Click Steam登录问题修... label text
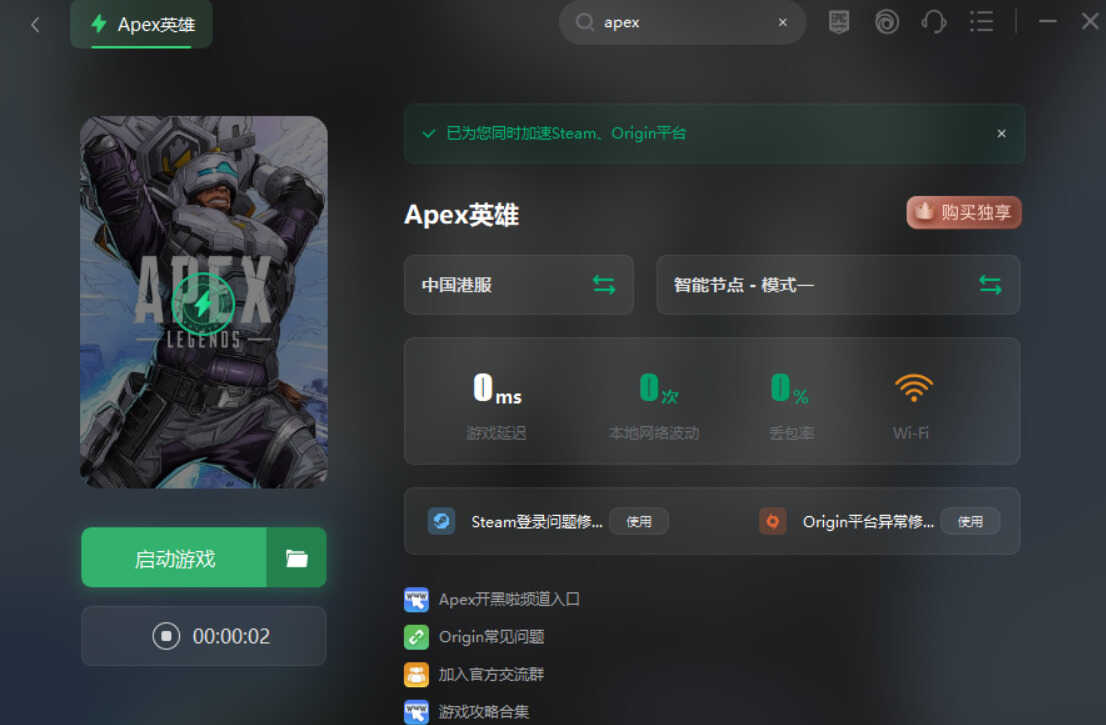 pyautogui.click(x=537, y=522)
